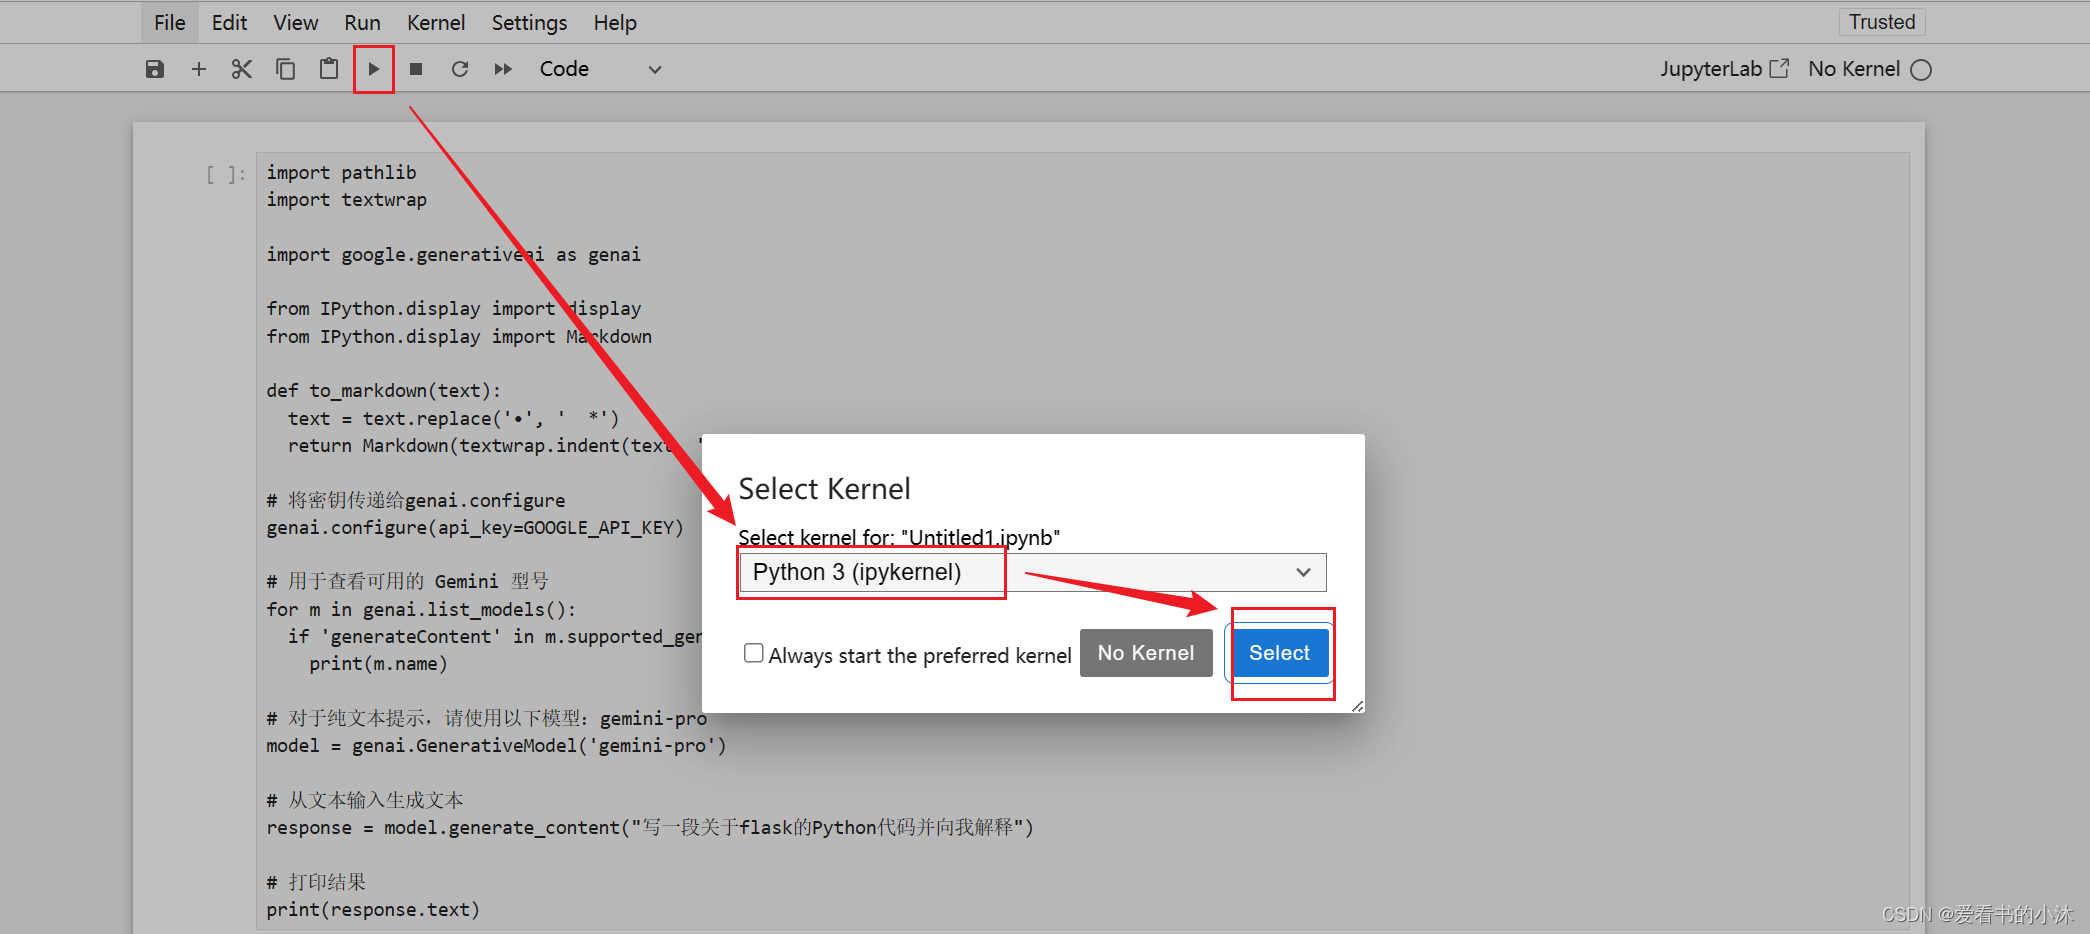Confirm kernel with the Select button
The width and height of the screenshot is (2090, 934).
[1279, 653]
